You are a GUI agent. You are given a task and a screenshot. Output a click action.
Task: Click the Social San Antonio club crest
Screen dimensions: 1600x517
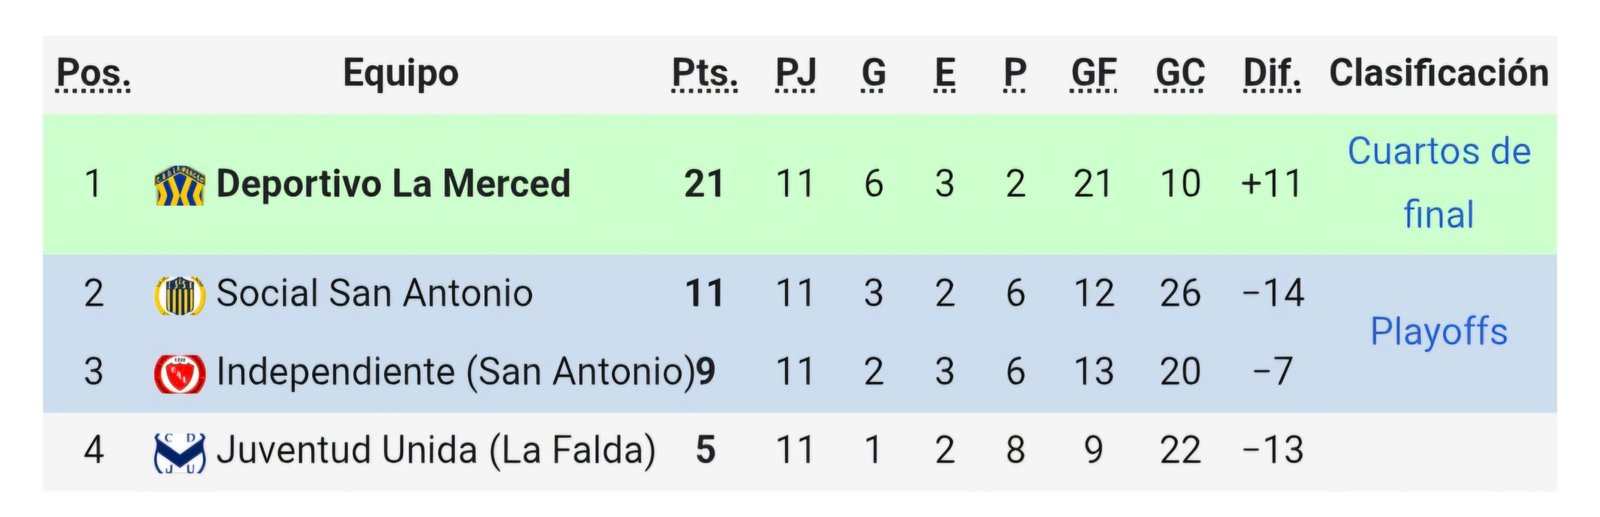coord(180,295)
